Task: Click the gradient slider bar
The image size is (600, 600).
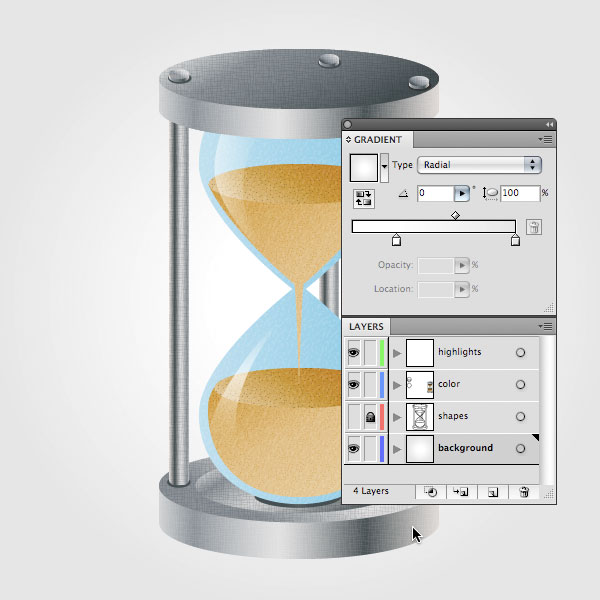Action: pos(434,227)
